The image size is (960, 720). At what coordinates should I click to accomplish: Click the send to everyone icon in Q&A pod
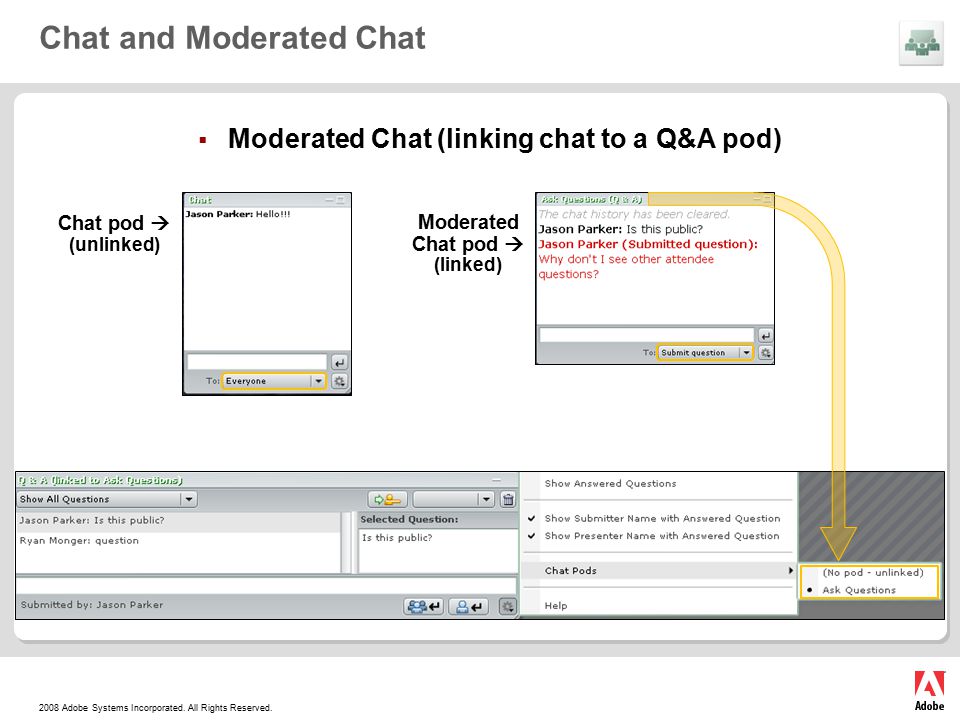tap(424, 606)
